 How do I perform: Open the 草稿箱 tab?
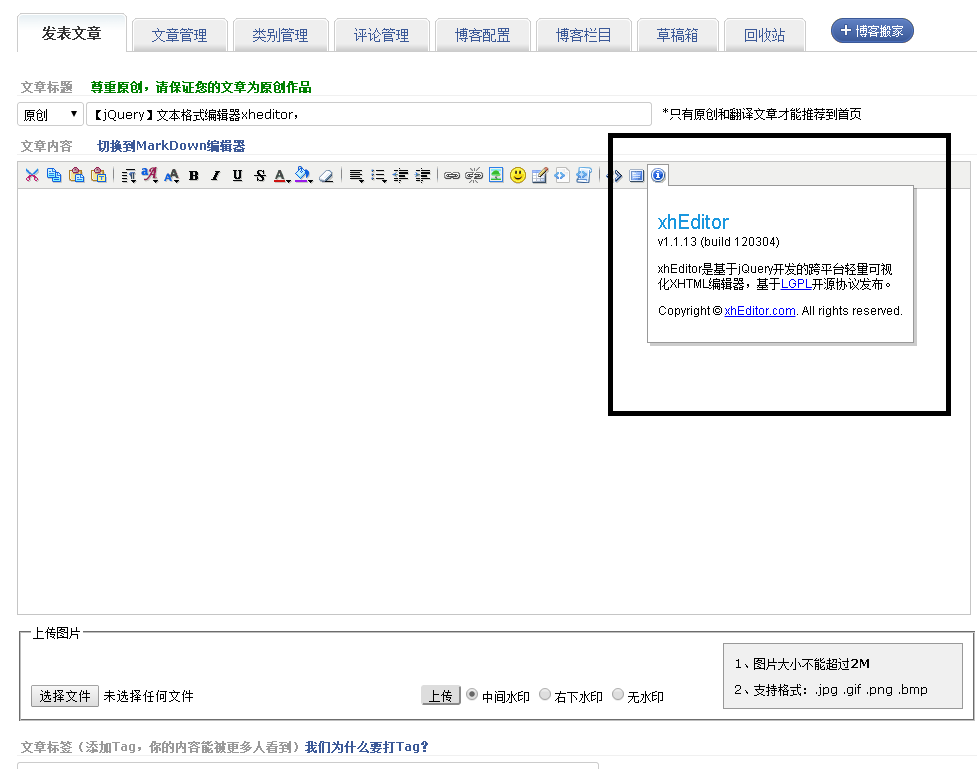pyautogui.click(x=677, y=35)
